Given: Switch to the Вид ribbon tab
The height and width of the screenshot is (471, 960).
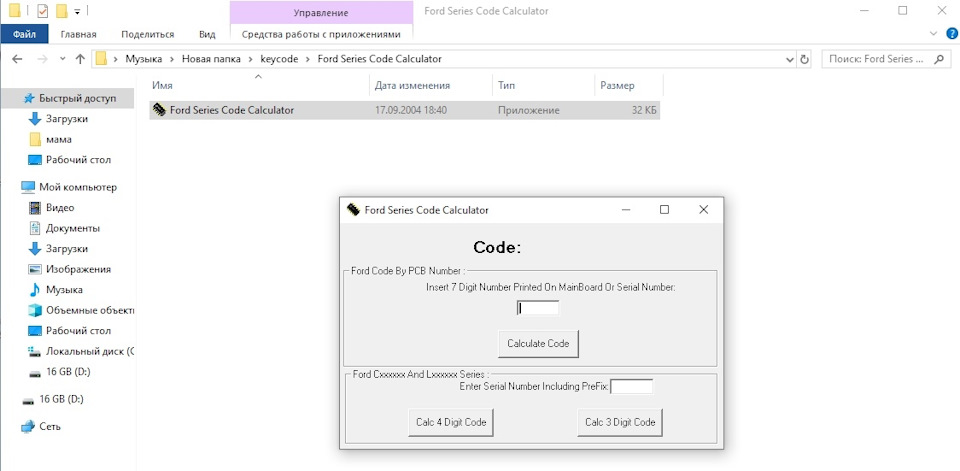Looking at the screenshot, I should (x=208, y=34).
